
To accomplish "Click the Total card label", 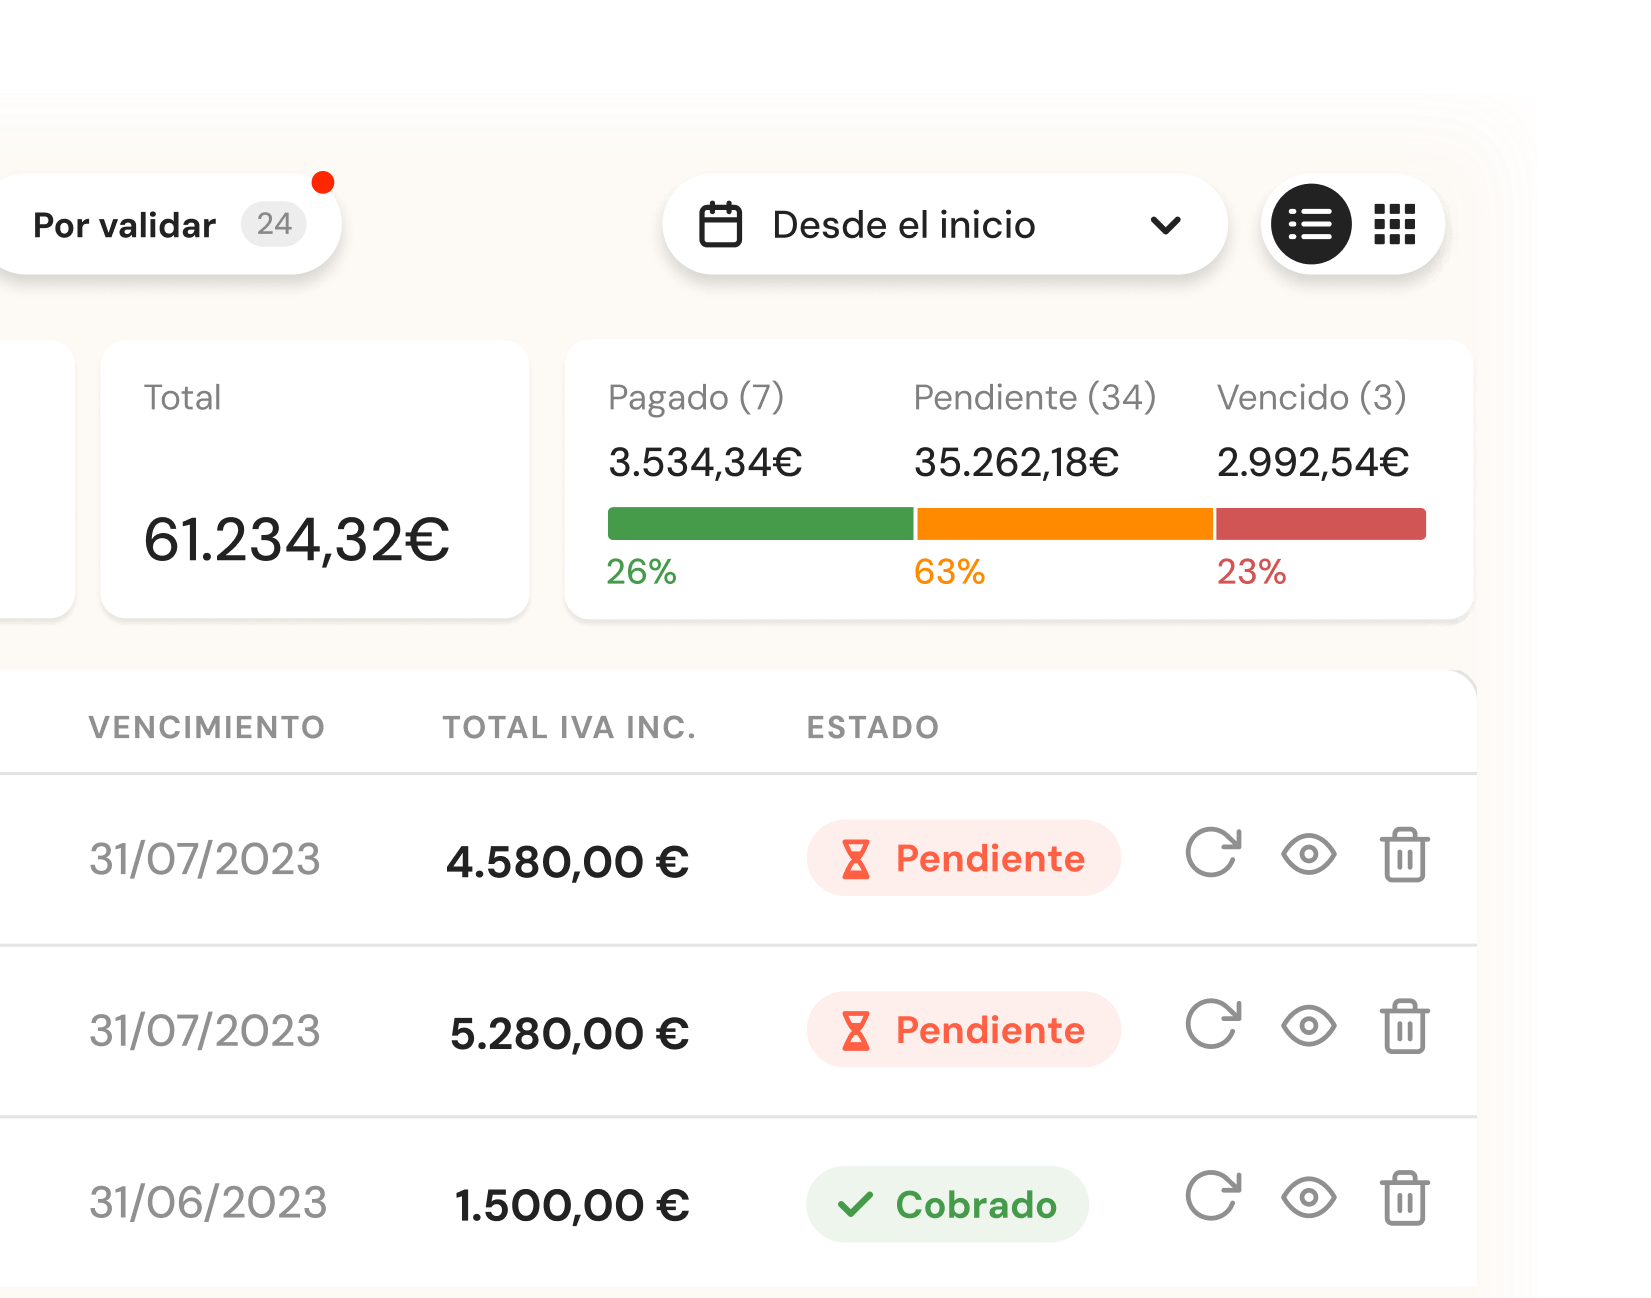I will (182, 398).
